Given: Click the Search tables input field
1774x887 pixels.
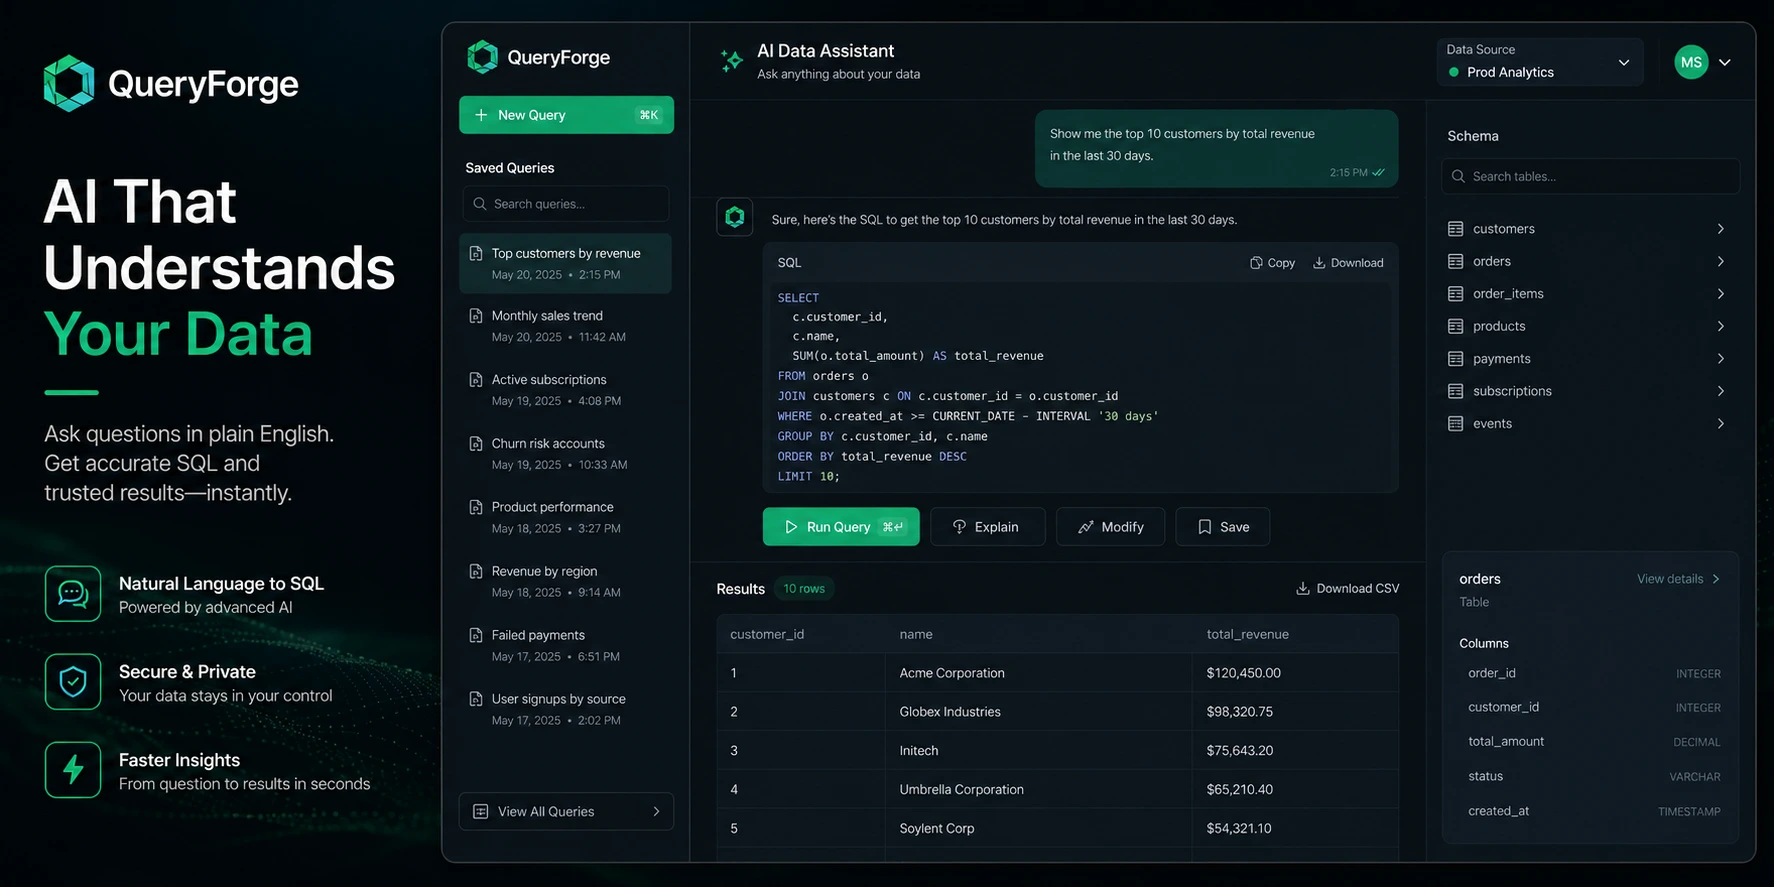Looking at the screenshot, I should point(1590,176).
